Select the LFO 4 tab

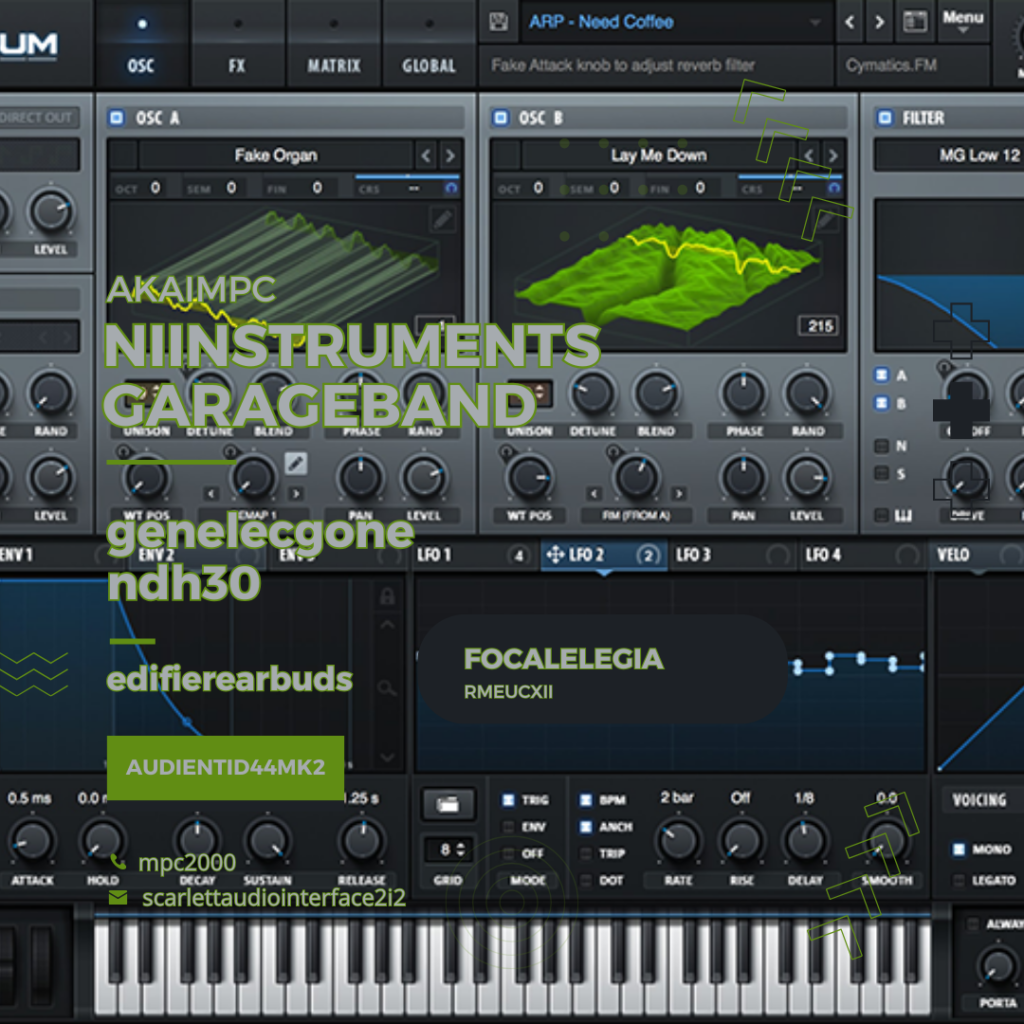pyautogui.click(x=861, y=555)
